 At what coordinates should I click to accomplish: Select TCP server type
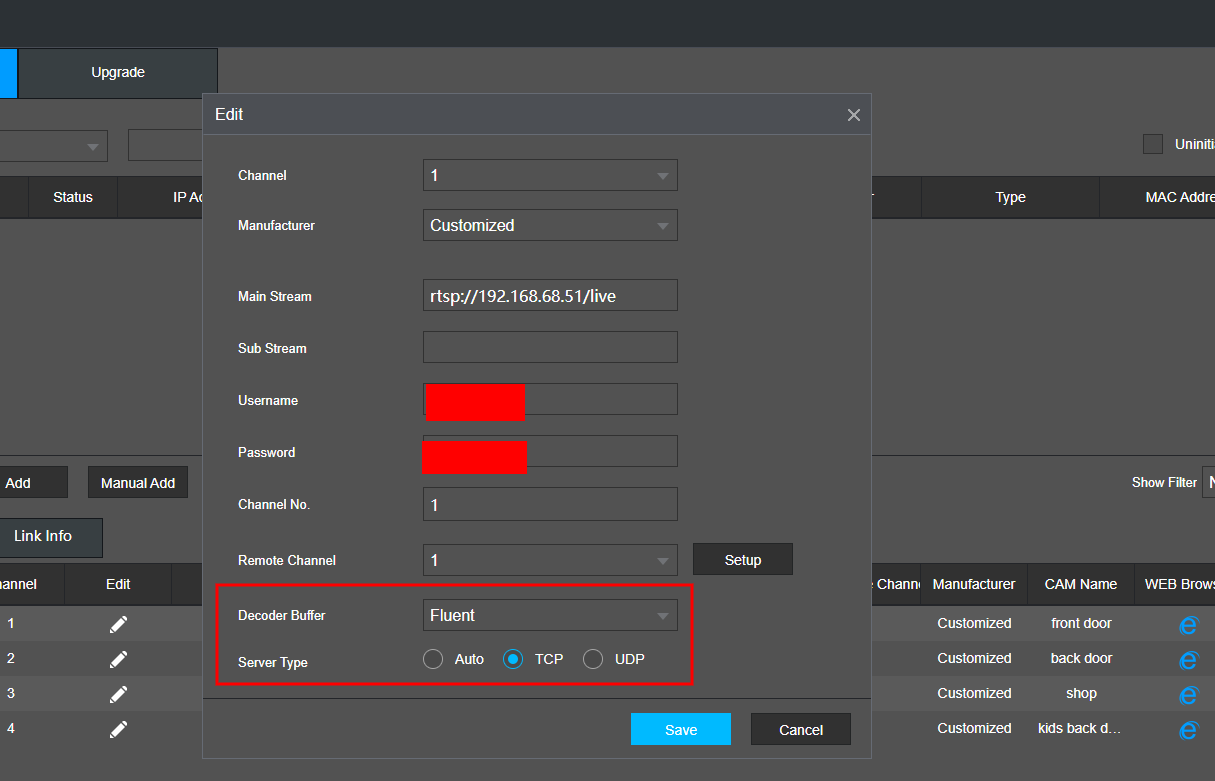coord(513,659)
